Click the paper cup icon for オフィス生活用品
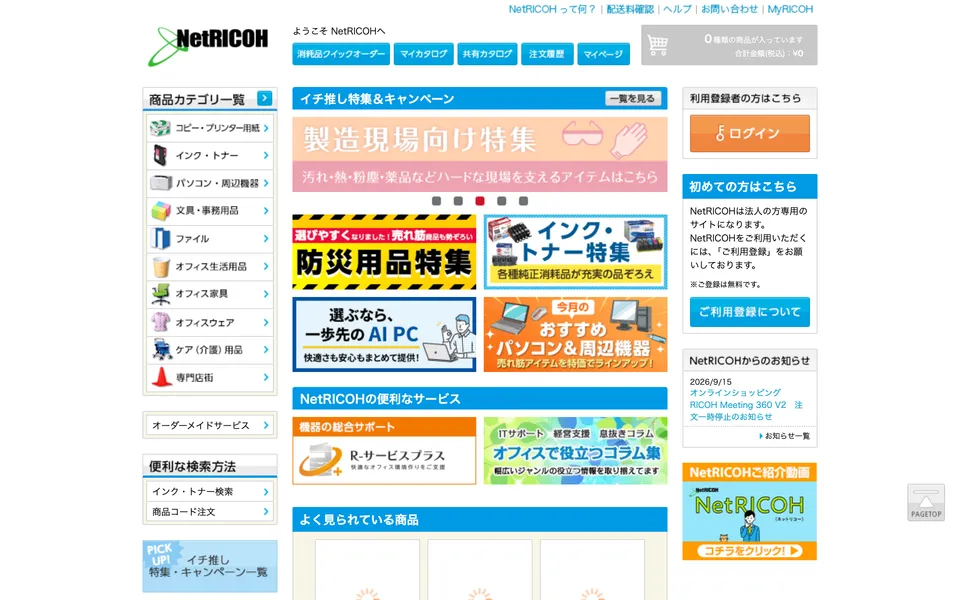The width and height of the screenshot is (960, 600). coord(160,266)
